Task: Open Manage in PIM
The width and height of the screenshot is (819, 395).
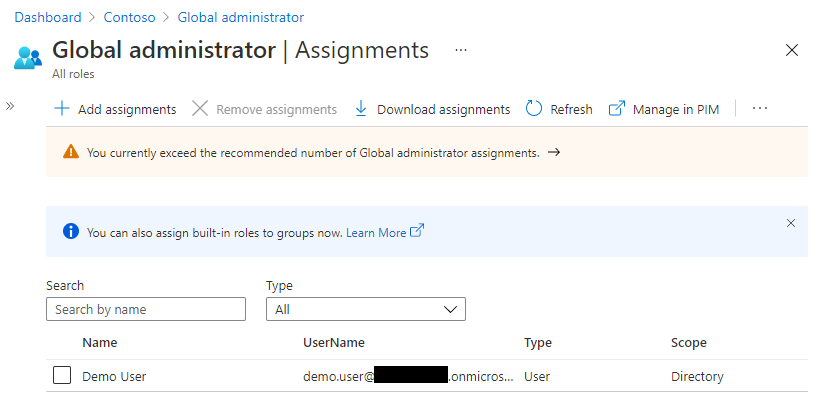Action: coord(664,109)
